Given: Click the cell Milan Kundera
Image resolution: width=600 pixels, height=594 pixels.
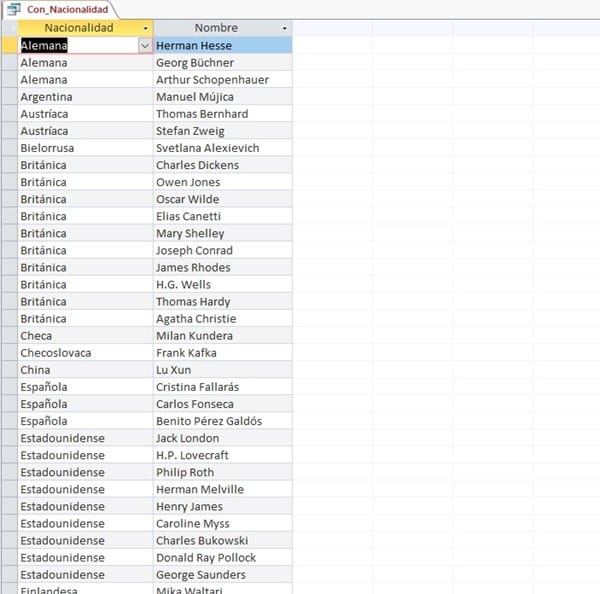Looking at the screenshot, I should pyautogui.click(x=223, y=336).
